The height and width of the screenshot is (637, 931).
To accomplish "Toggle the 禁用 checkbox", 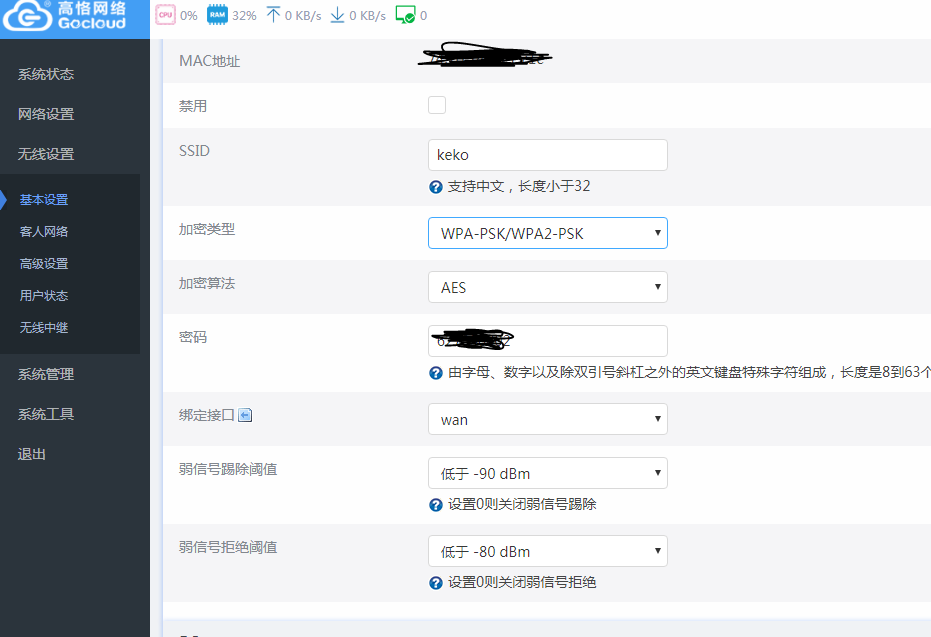I will [x=437, y=105].
